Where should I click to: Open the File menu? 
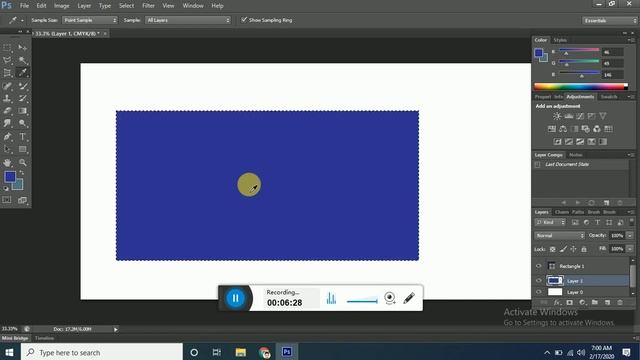tap(24, 6)
